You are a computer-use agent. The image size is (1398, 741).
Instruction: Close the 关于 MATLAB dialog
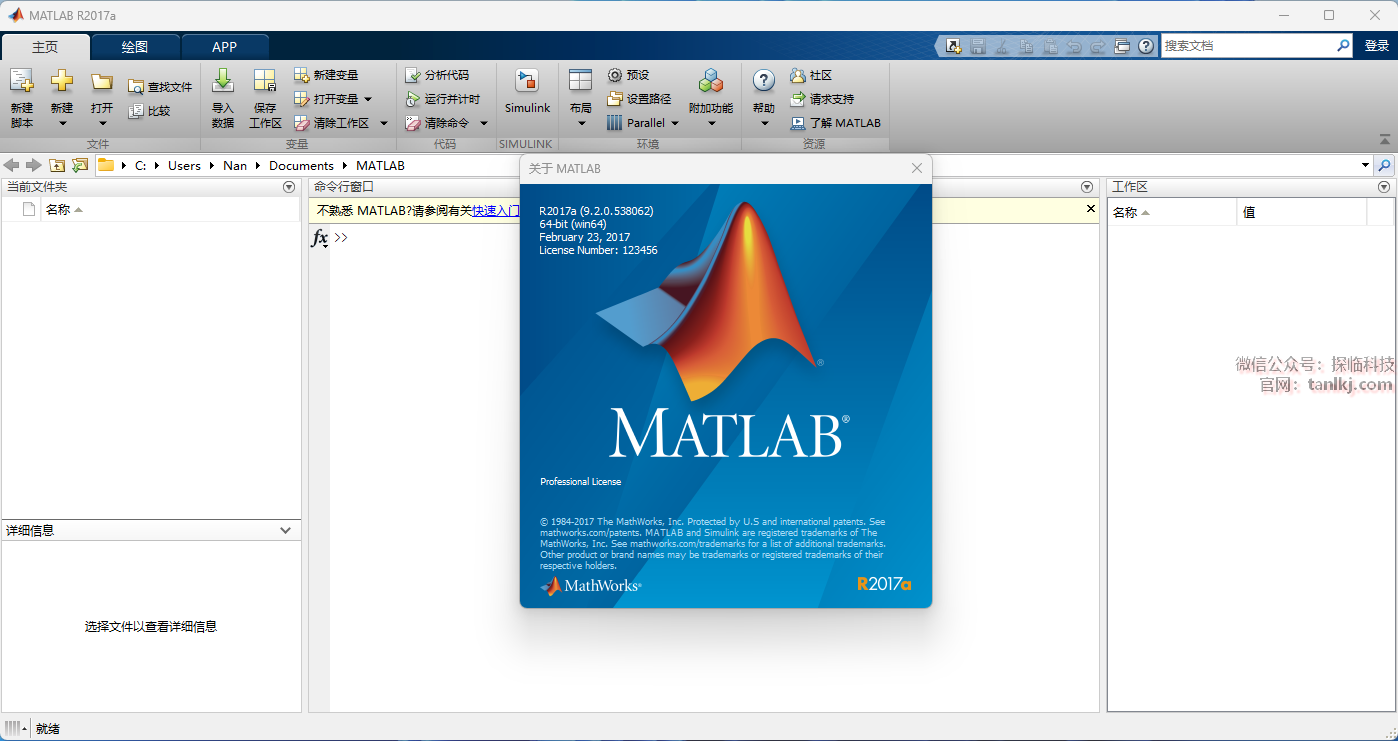[917, 168]
